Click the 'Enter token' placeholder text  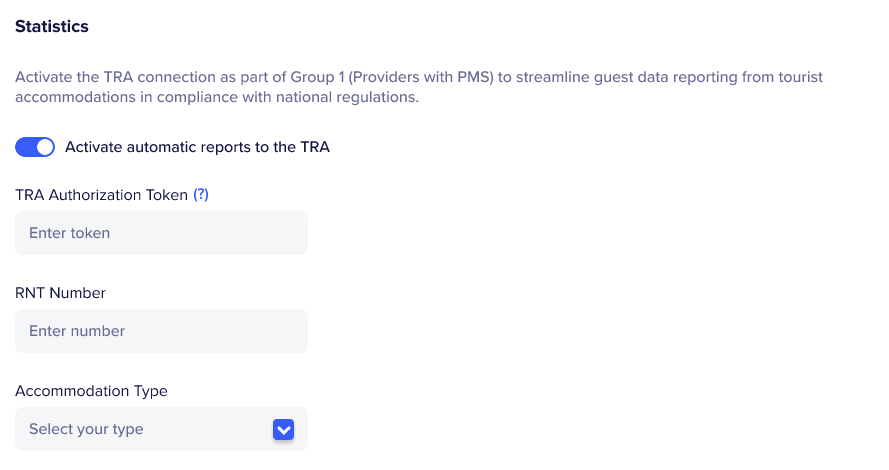tap(69, 233)
